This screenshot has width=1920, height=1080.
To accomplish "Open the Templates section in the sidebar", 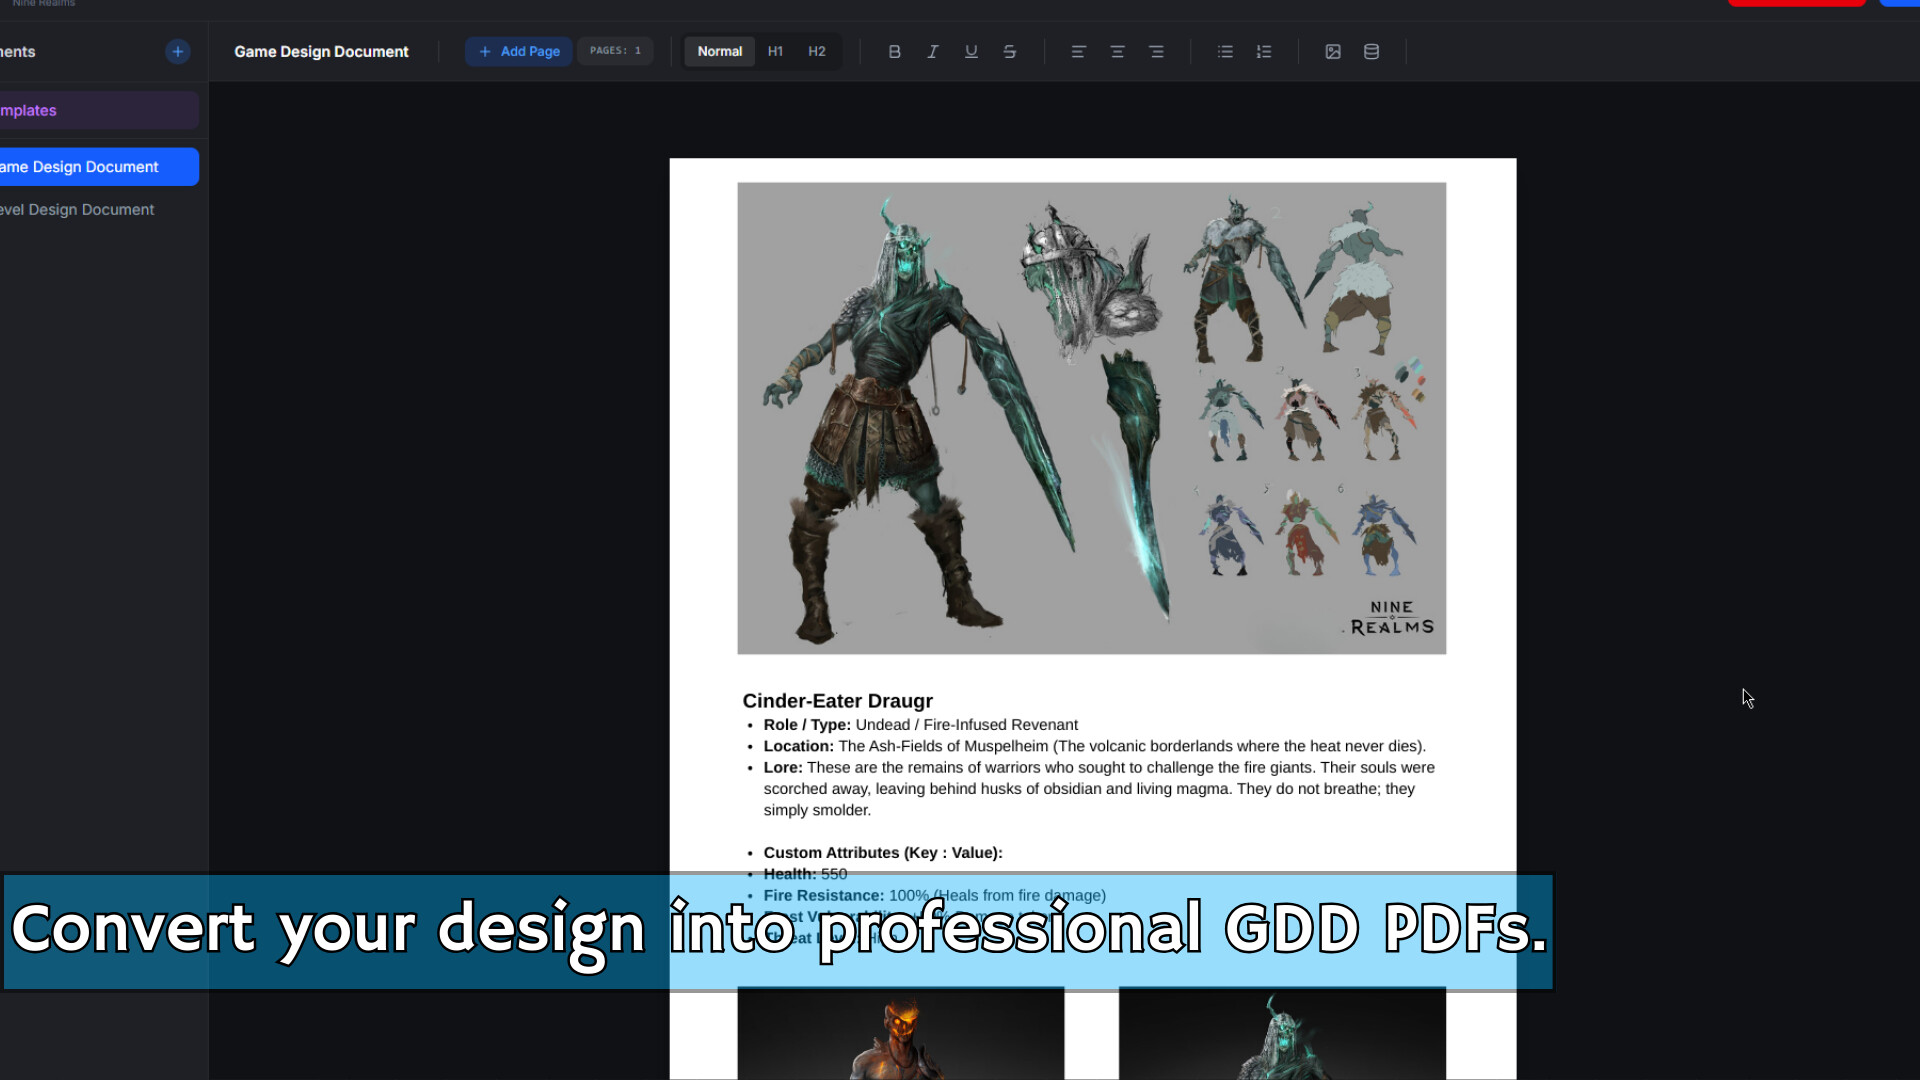I will [99, 110].
